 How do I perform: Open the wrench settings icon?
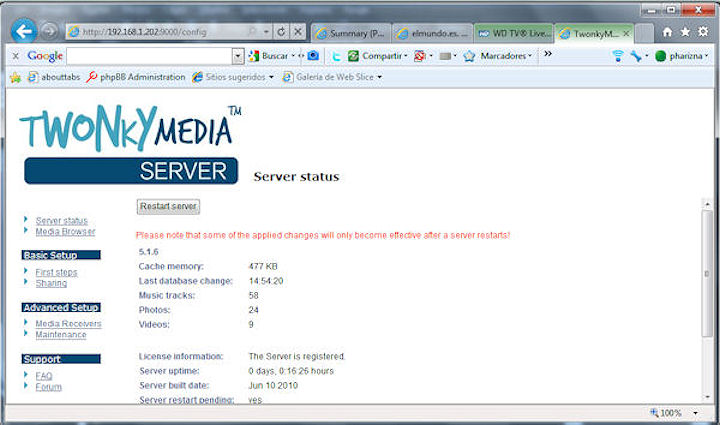(x=636, y=56)
